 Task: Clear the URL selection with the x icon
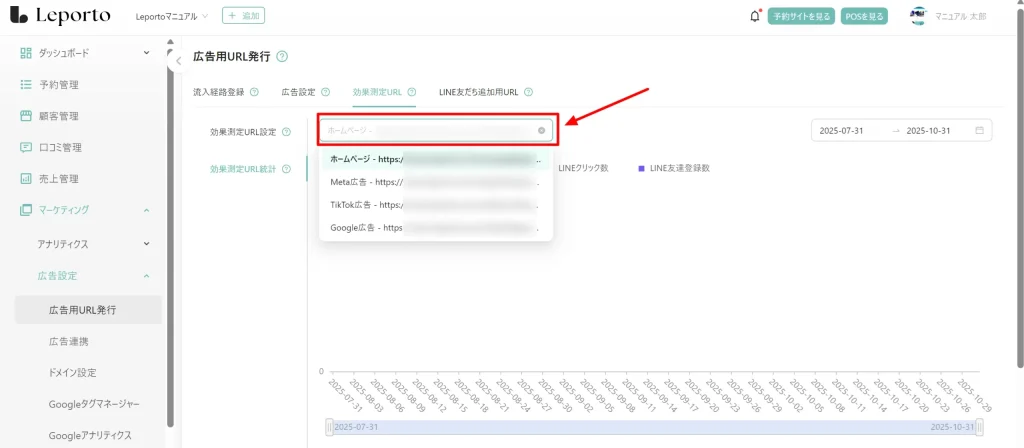pos(542,130)
